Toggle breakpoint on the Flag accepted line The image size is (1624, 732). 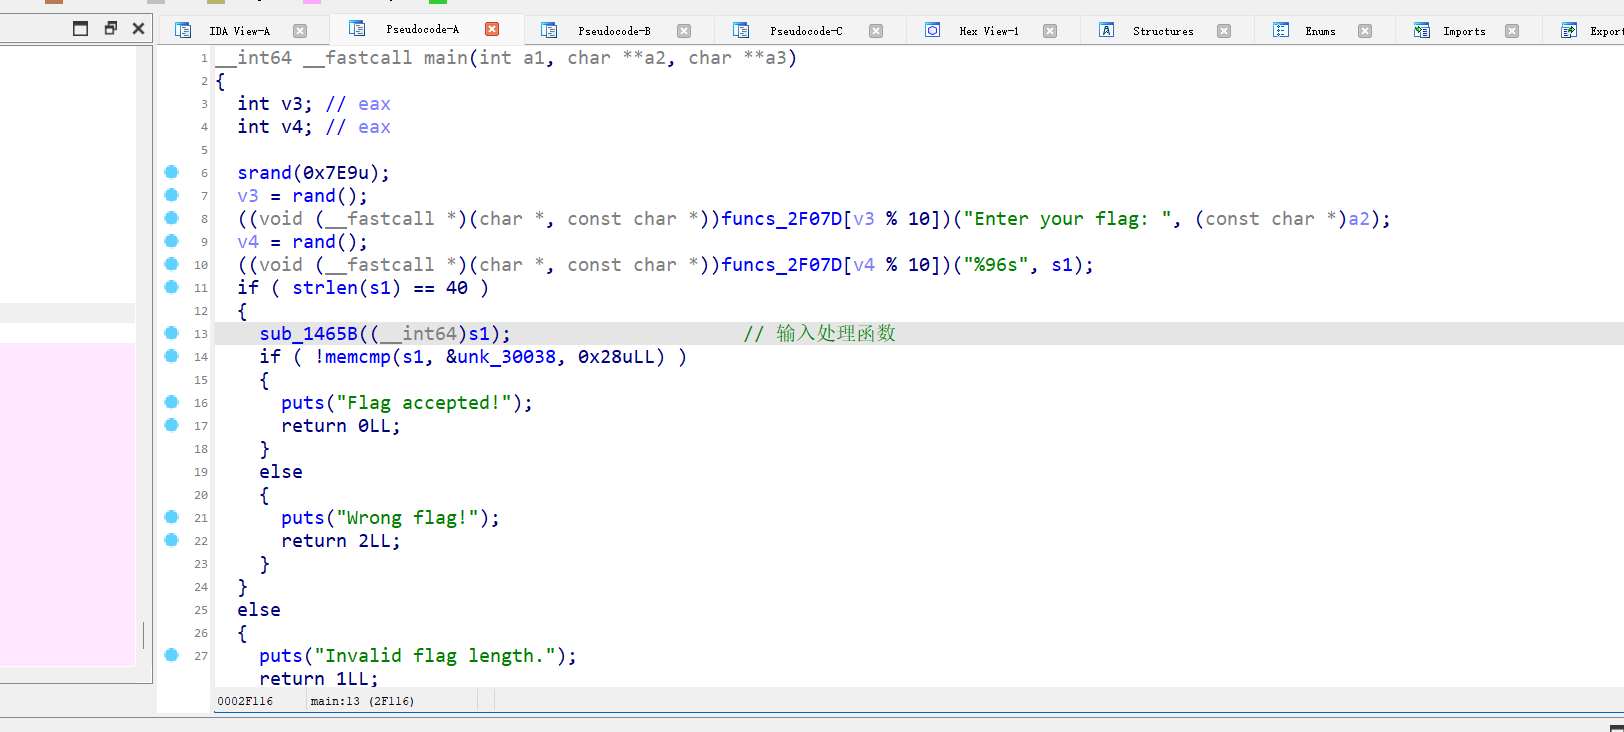[171, 402]
